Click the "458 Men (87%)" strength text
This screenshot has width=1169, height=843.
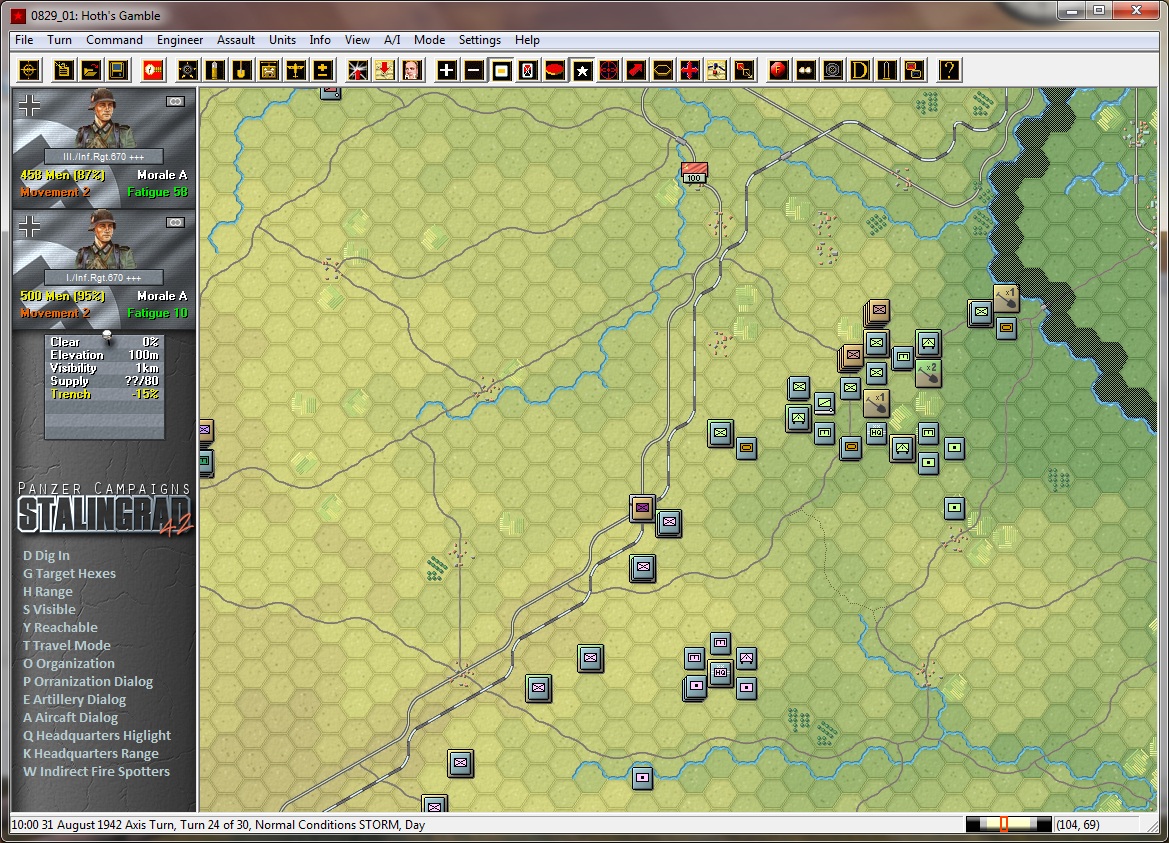point(63,175)
